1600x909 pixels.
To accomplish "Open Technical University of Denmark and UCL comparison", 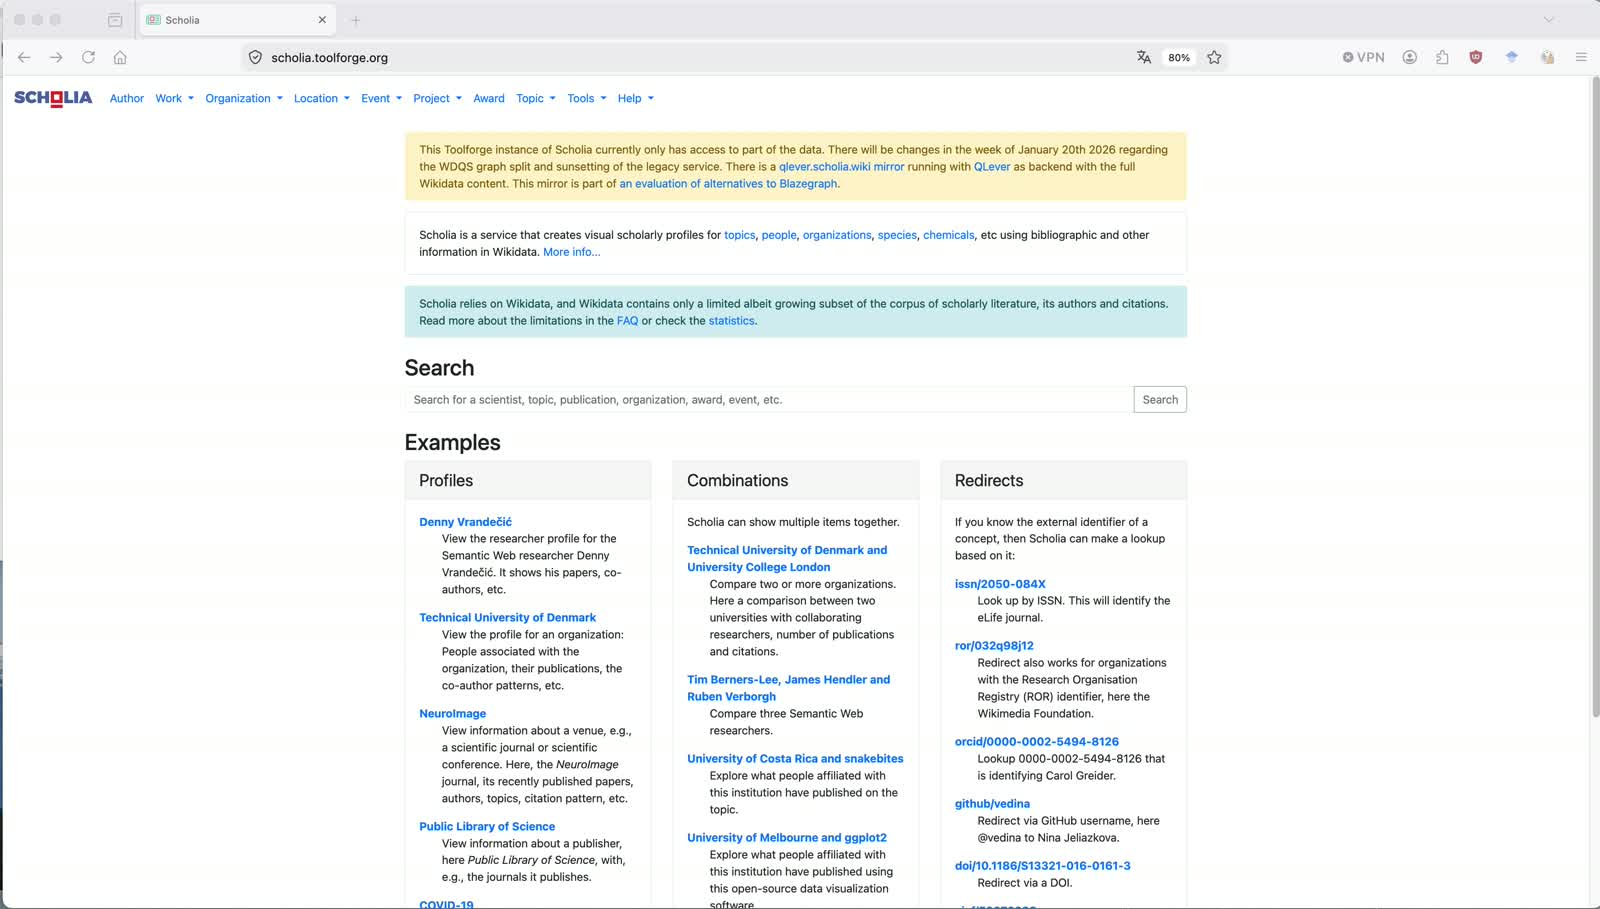I will [787, 559].
